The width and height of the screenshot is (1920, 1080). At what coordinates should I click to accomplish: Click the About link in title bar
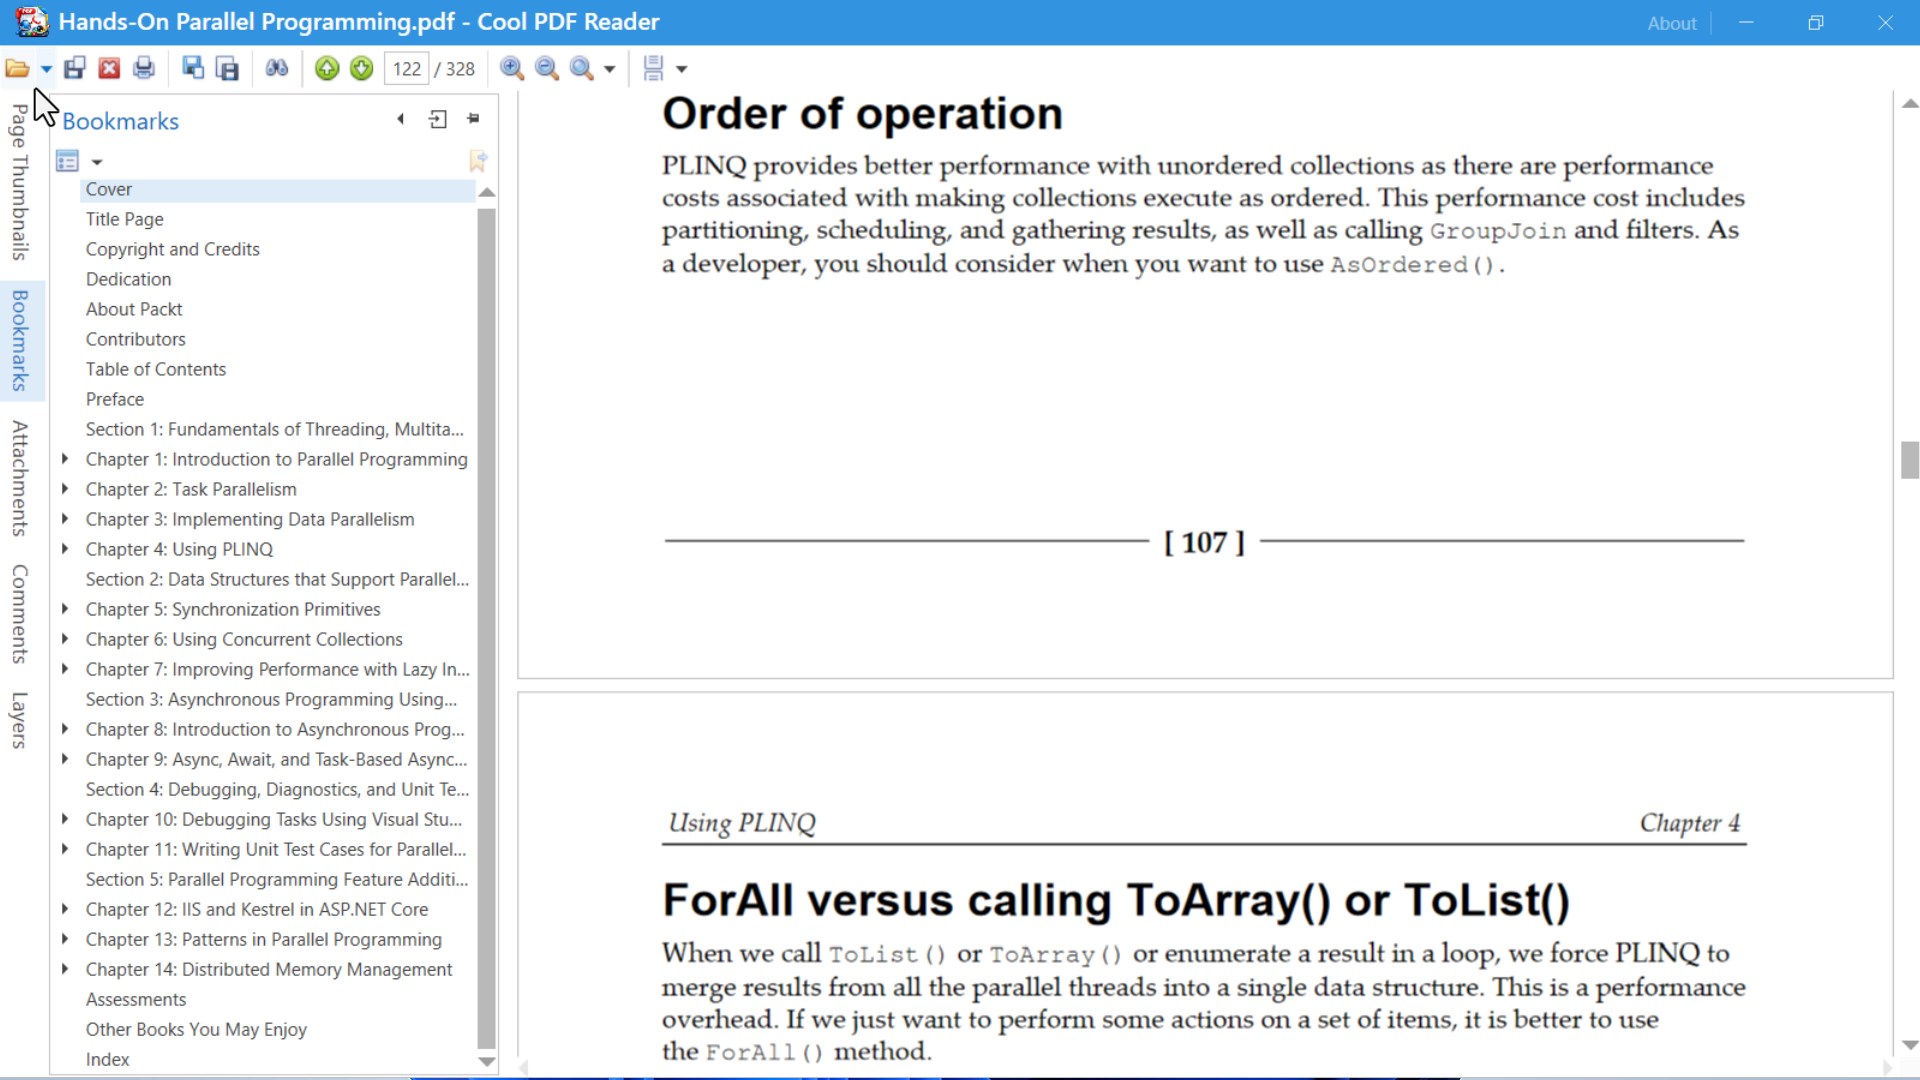click(x=1672, y=23)
